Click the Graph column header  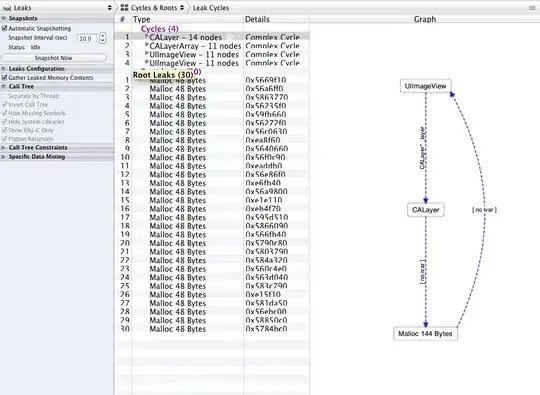pyautogui.click(x=425, y=19)
